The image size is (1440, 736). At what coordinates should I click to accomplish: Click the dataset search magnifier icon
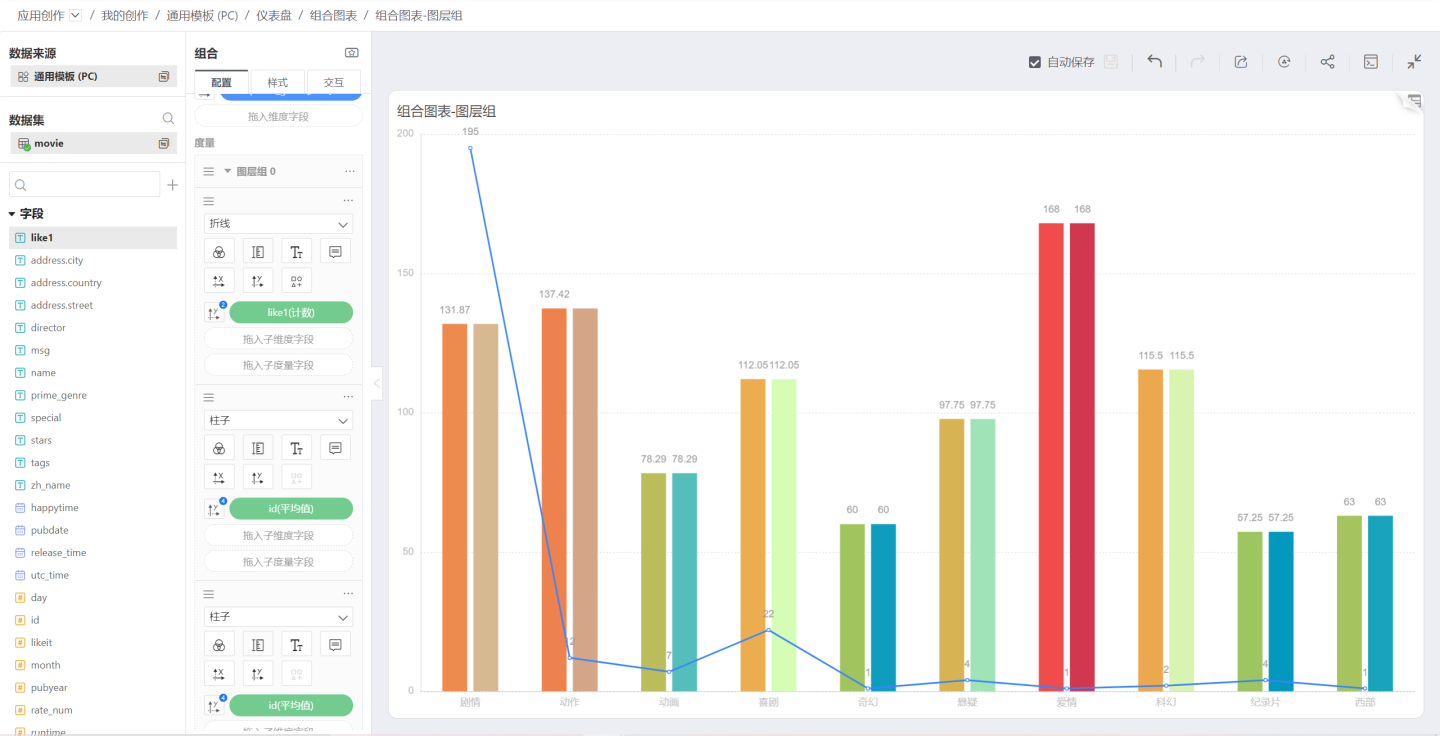tap(168, 119)
